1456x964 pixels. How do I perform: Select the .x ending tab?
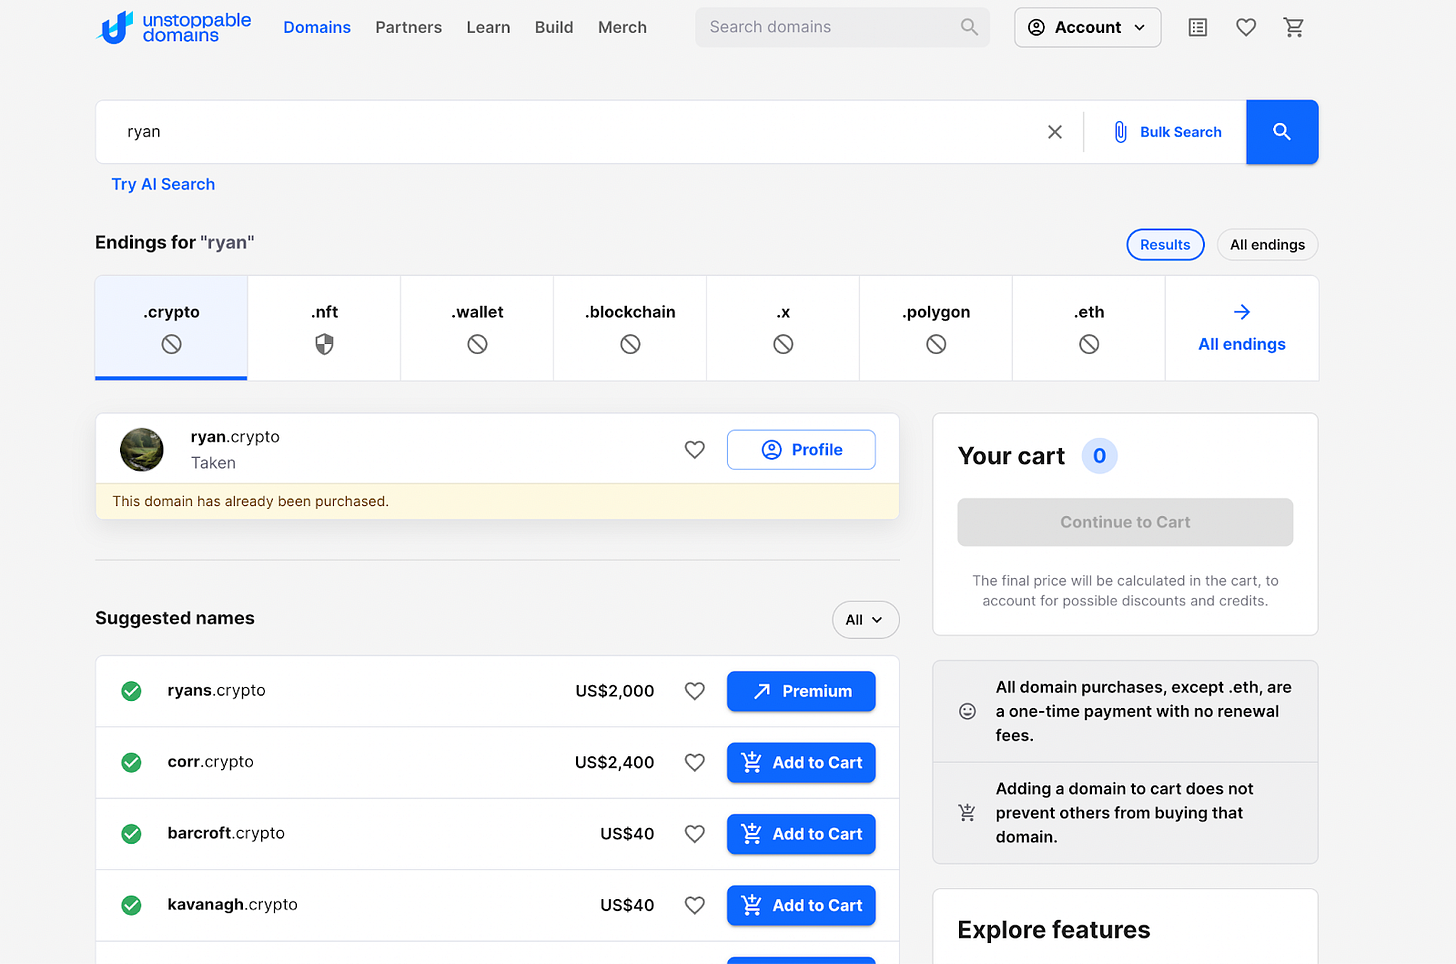783,328
